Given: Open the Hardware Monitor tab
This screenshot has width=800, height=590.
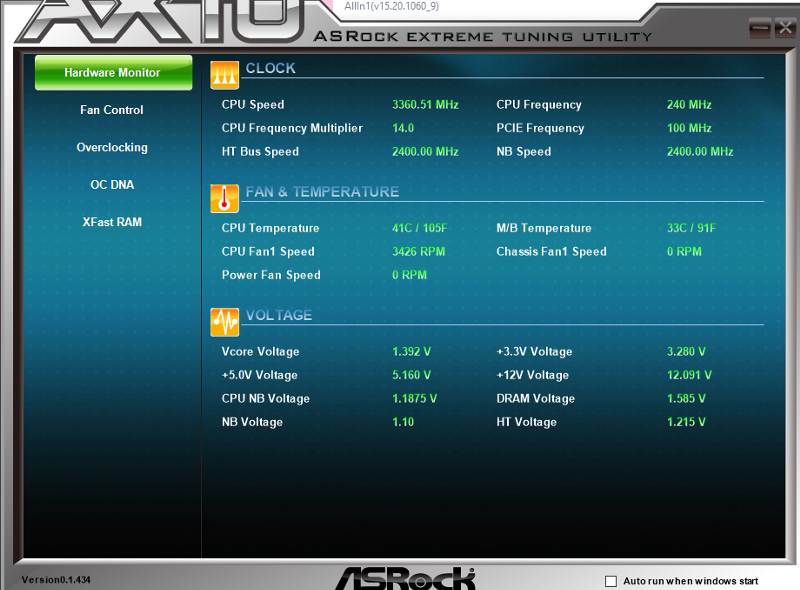Looking at the screenshot, I should click(x=113, y=72).
